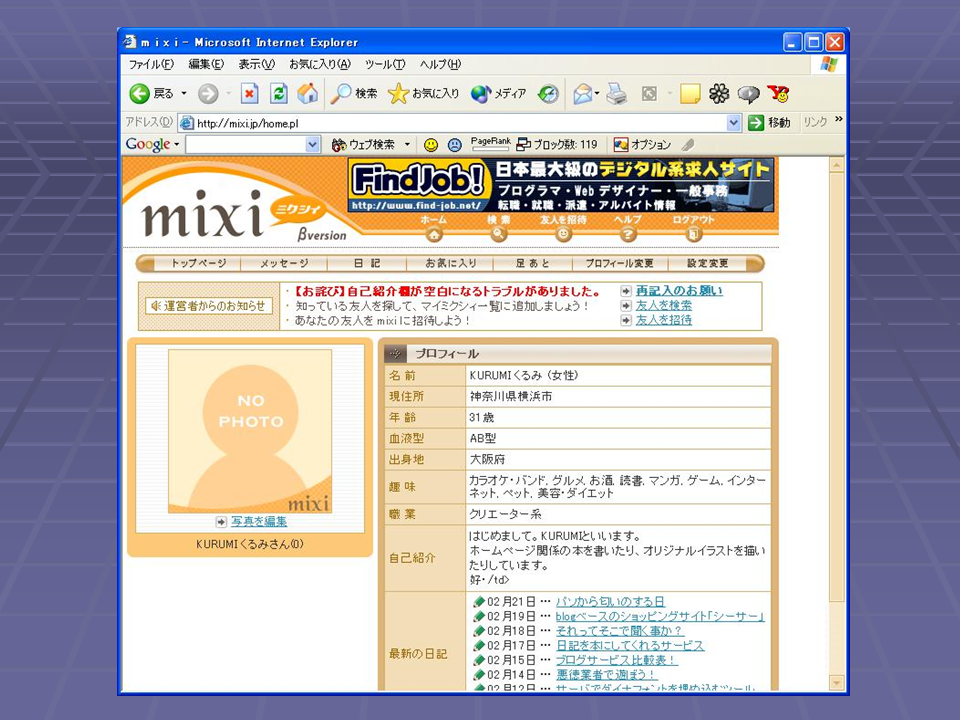The width and height of the screenshot is (960, 720).
Task: Refresh the page using the toolbar Refresh icon
Action: [x=279, y=94]
